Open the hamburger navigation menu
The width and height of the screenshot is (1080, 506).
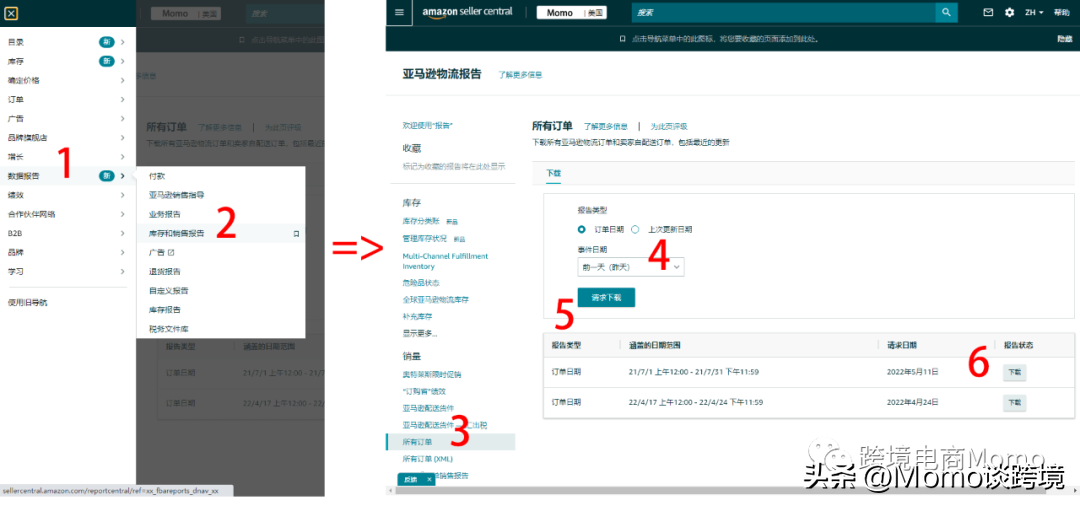pos(399,12)
